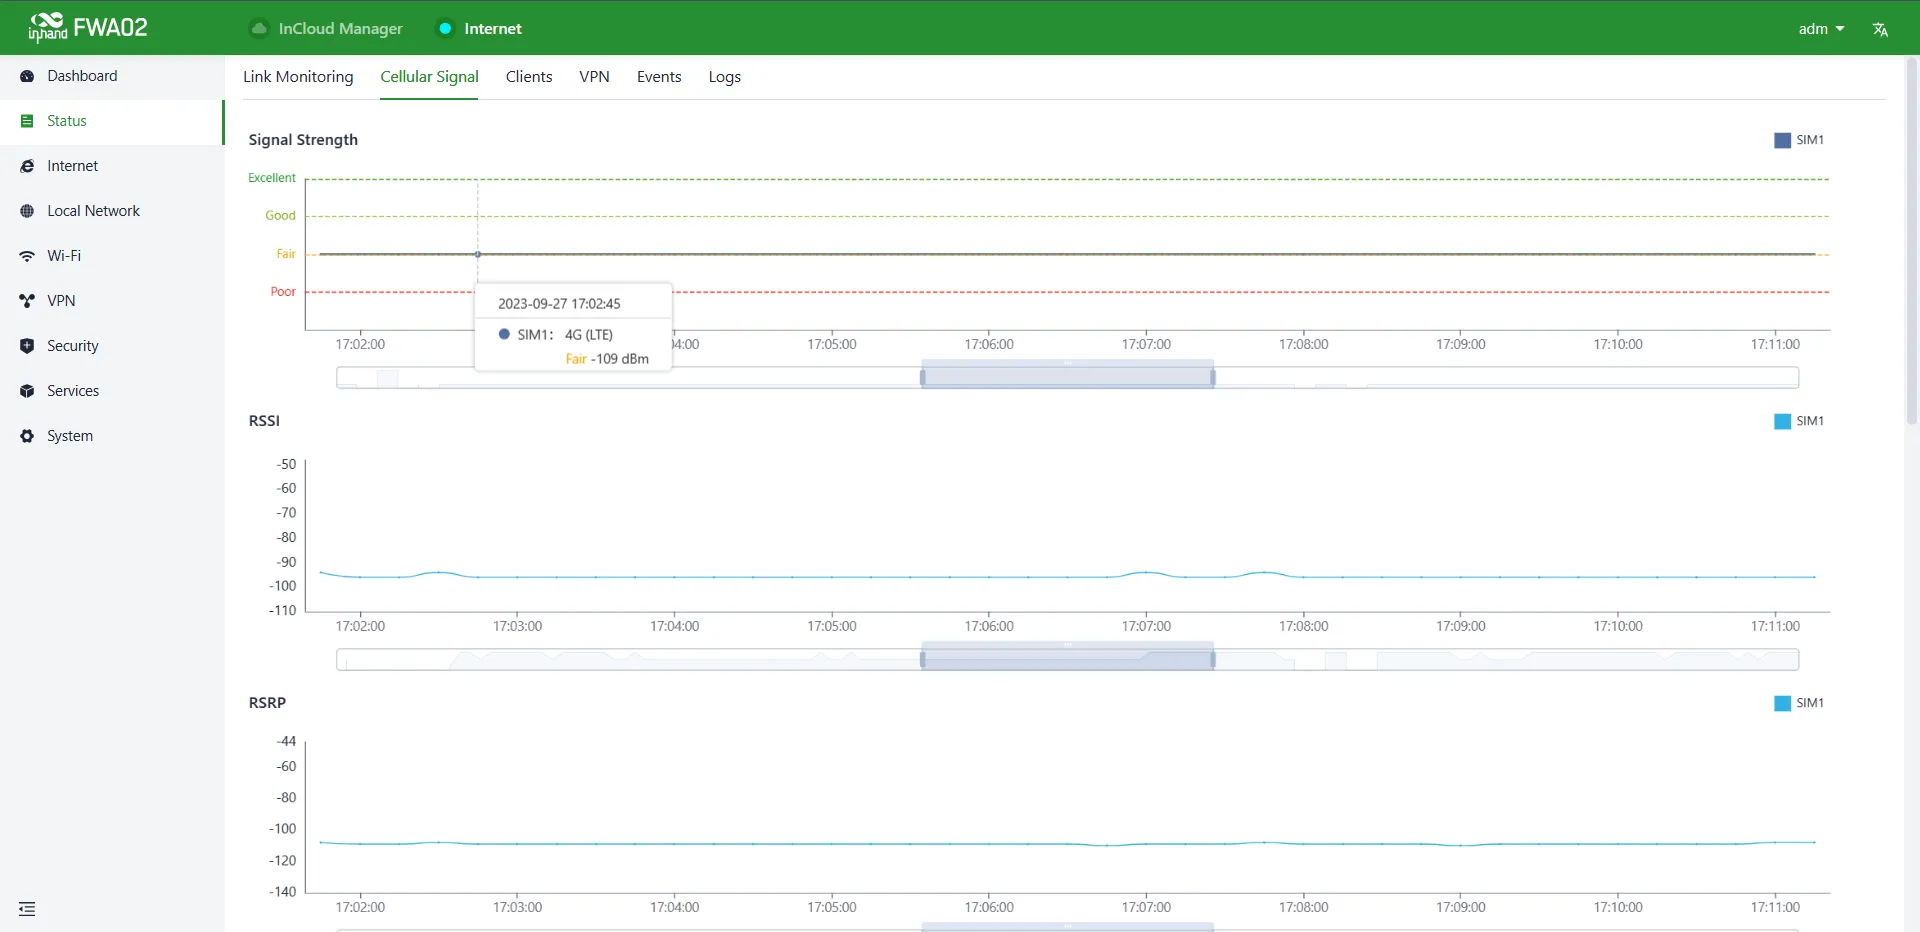The width and height of the screenshot is (1920, 932).
Task: Open the adm user dropdown
Action: 1821,29
